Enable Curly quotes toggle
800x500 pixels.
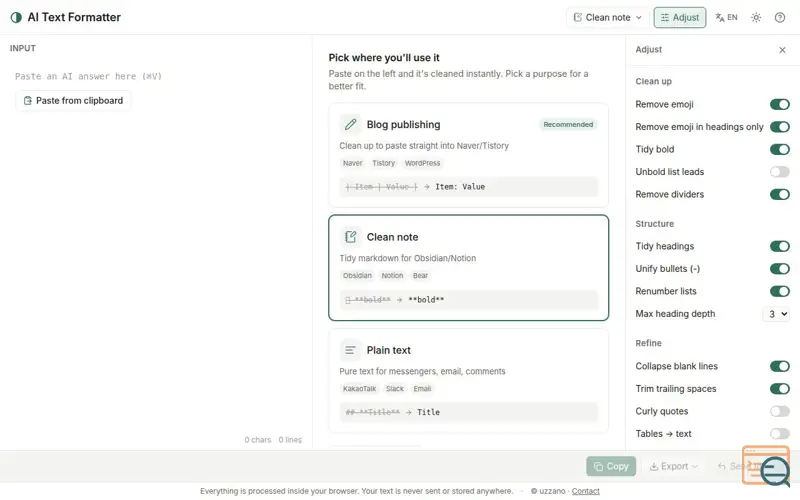click(779, 411)
